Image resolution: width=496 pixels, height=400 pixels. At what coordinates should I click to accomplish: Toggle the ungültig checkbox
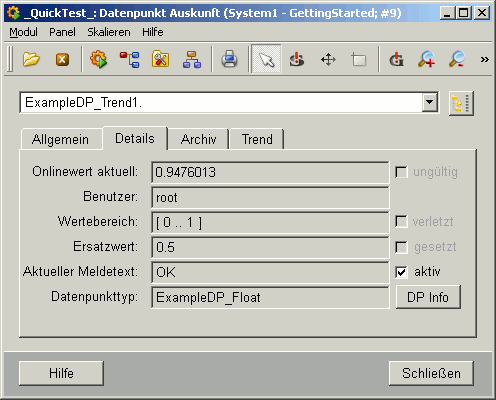tap(401, 172)
